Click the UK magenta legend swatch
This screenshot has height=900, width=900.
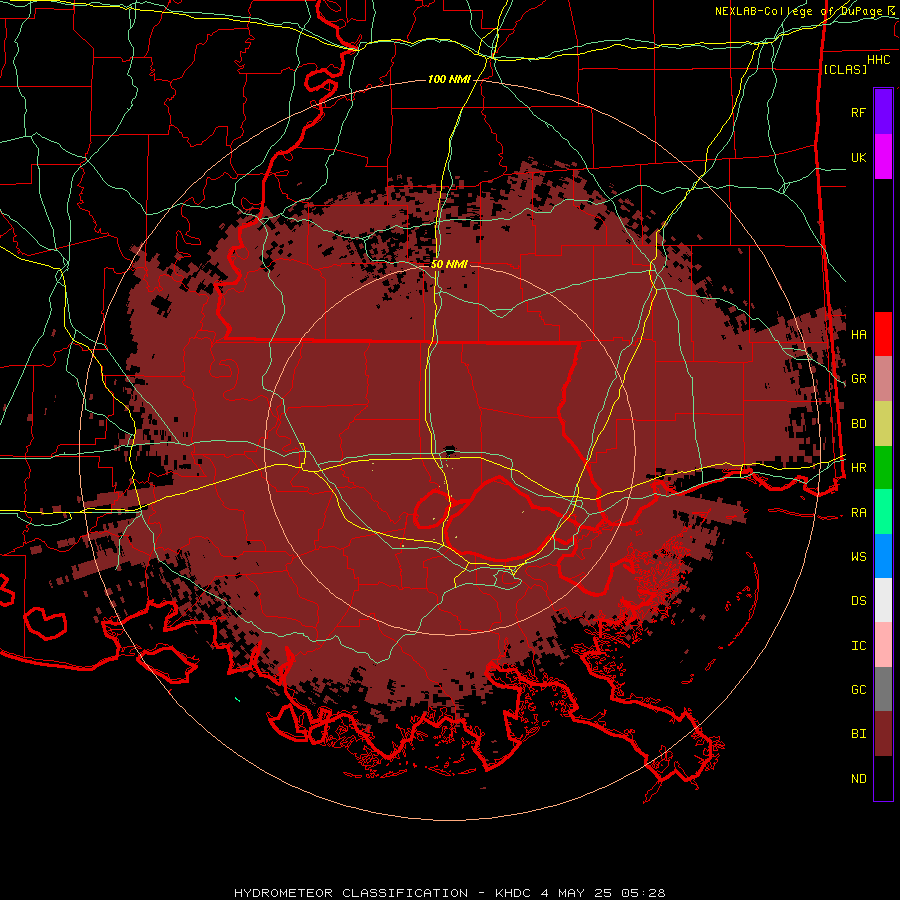tap(883, 157)
